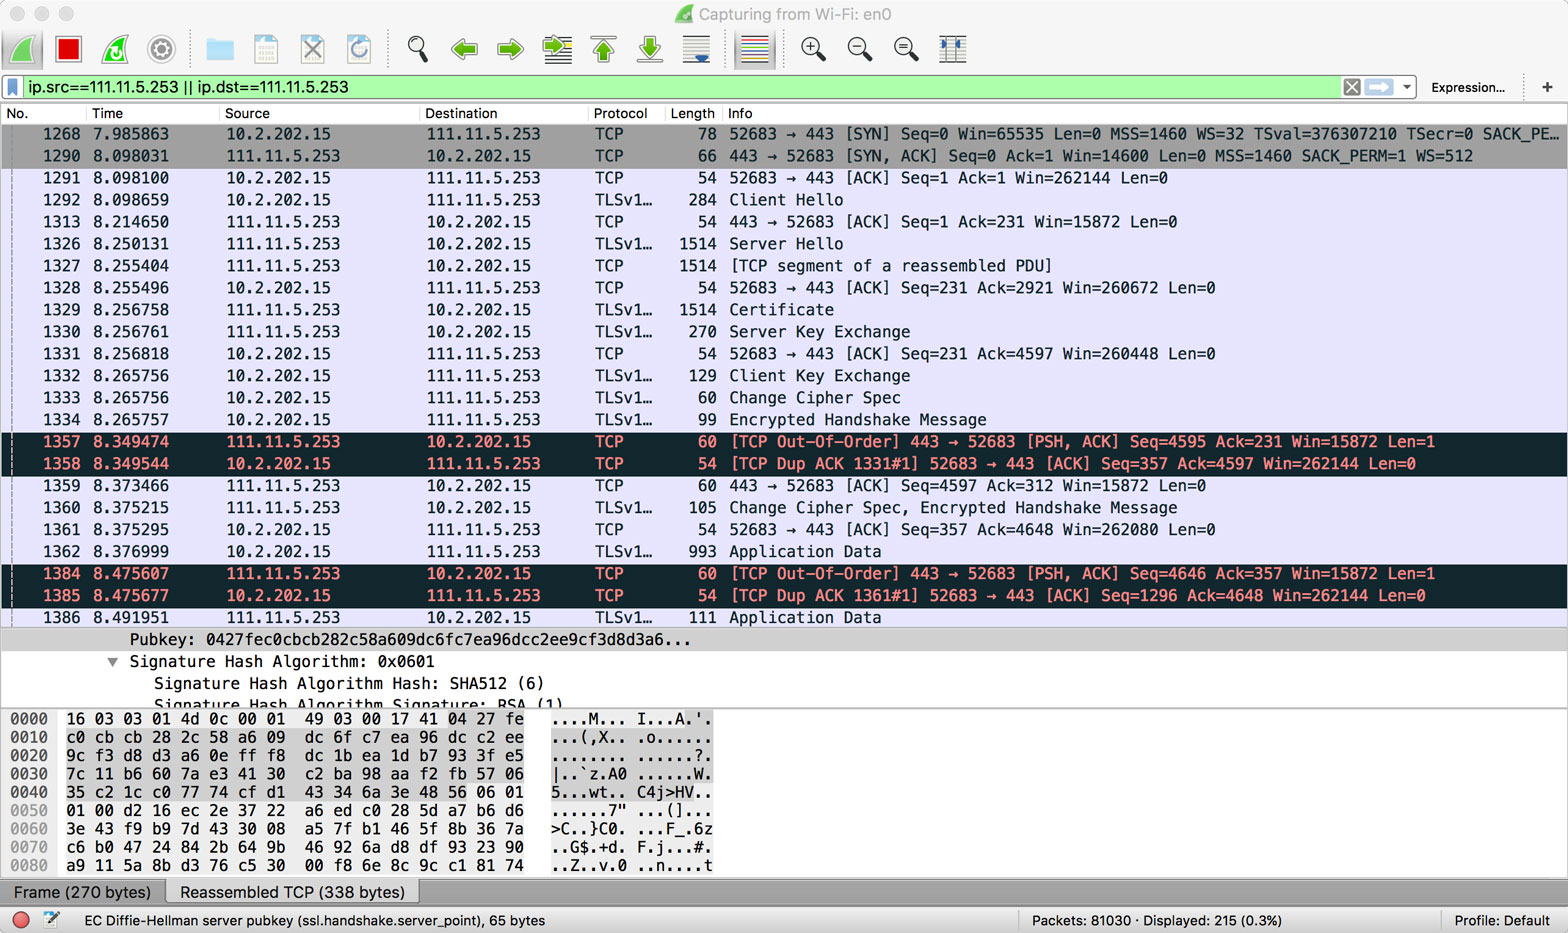Select packet 1327 TCP segment reassembled PDU
1568x933 pixels.
tap(784, 266)
